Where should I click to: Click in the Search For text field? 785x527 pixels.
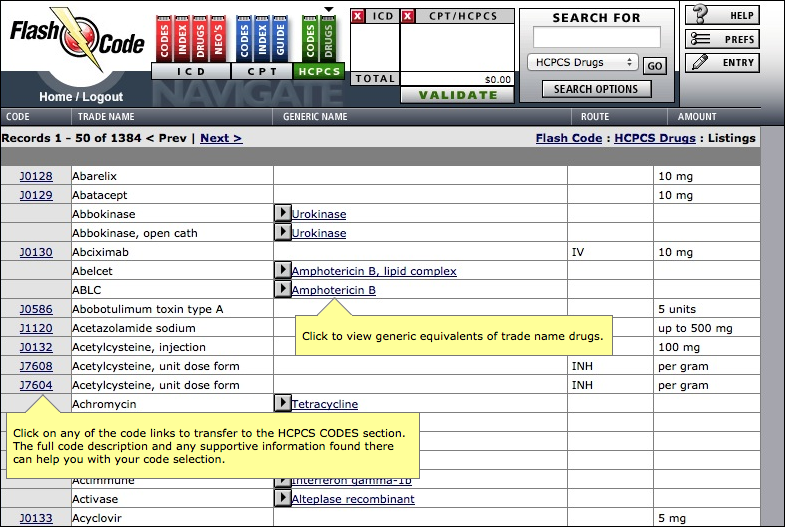coord(596,38)
